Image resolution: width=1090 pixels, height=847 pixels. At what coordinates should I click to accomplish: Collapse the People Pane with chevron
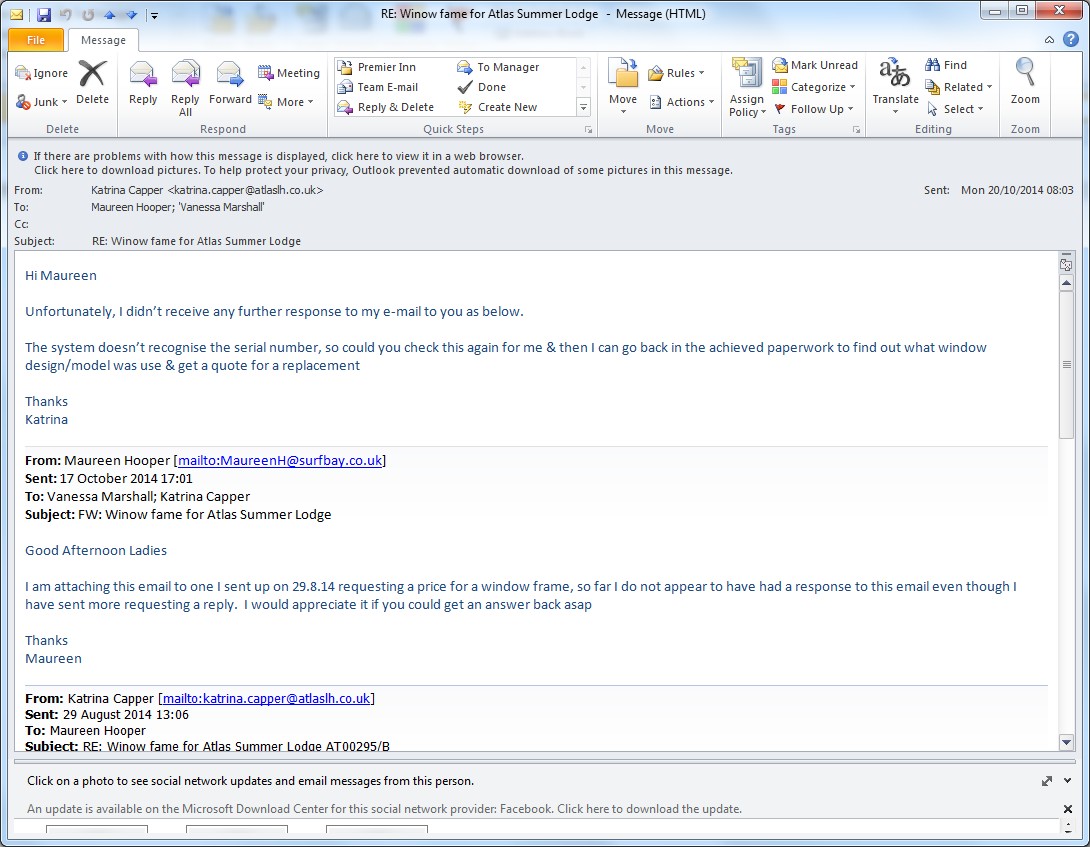1068,781
